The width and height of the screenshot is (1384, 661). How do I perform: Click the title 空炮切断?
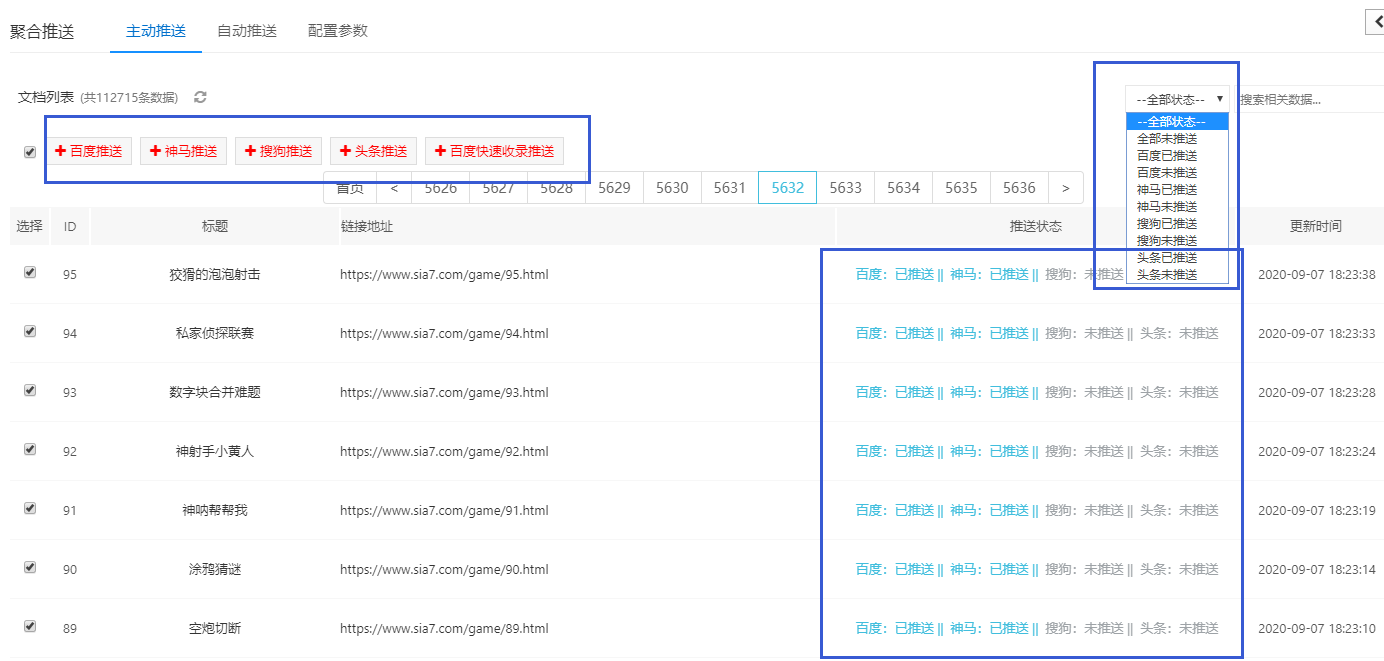(215, 628)
